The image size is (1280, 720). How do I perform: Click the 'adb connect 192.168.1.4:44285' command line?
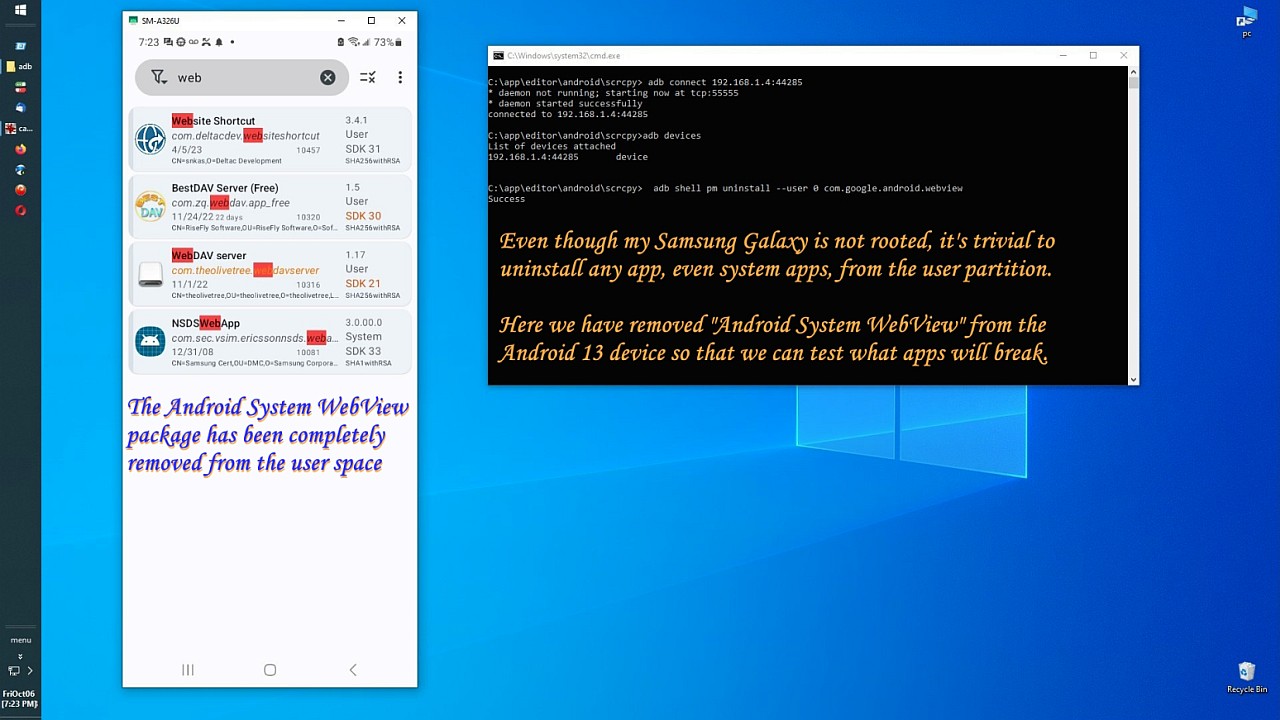click(x=645, y=82)
